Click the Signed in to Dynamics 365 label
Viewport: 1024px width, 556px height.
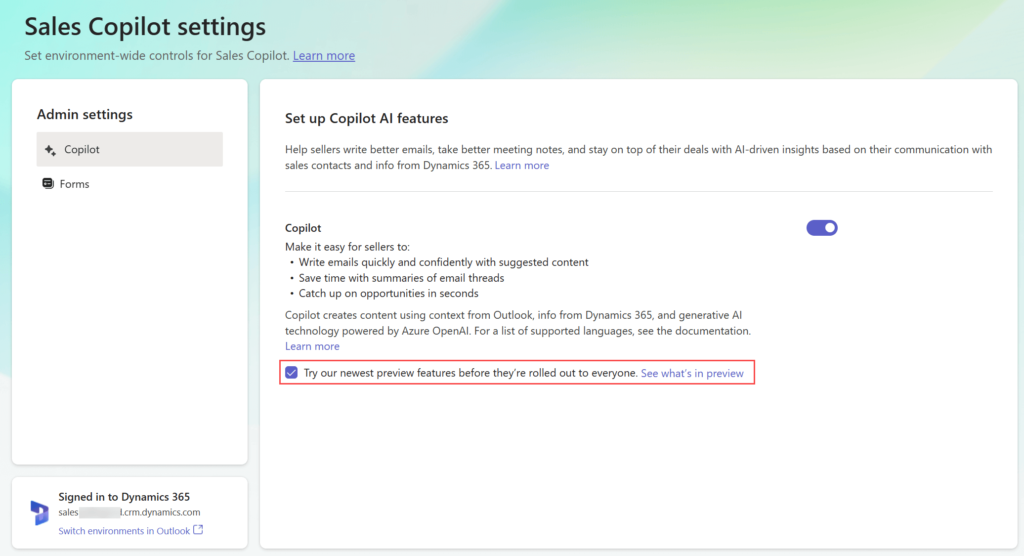click(124, 496)
